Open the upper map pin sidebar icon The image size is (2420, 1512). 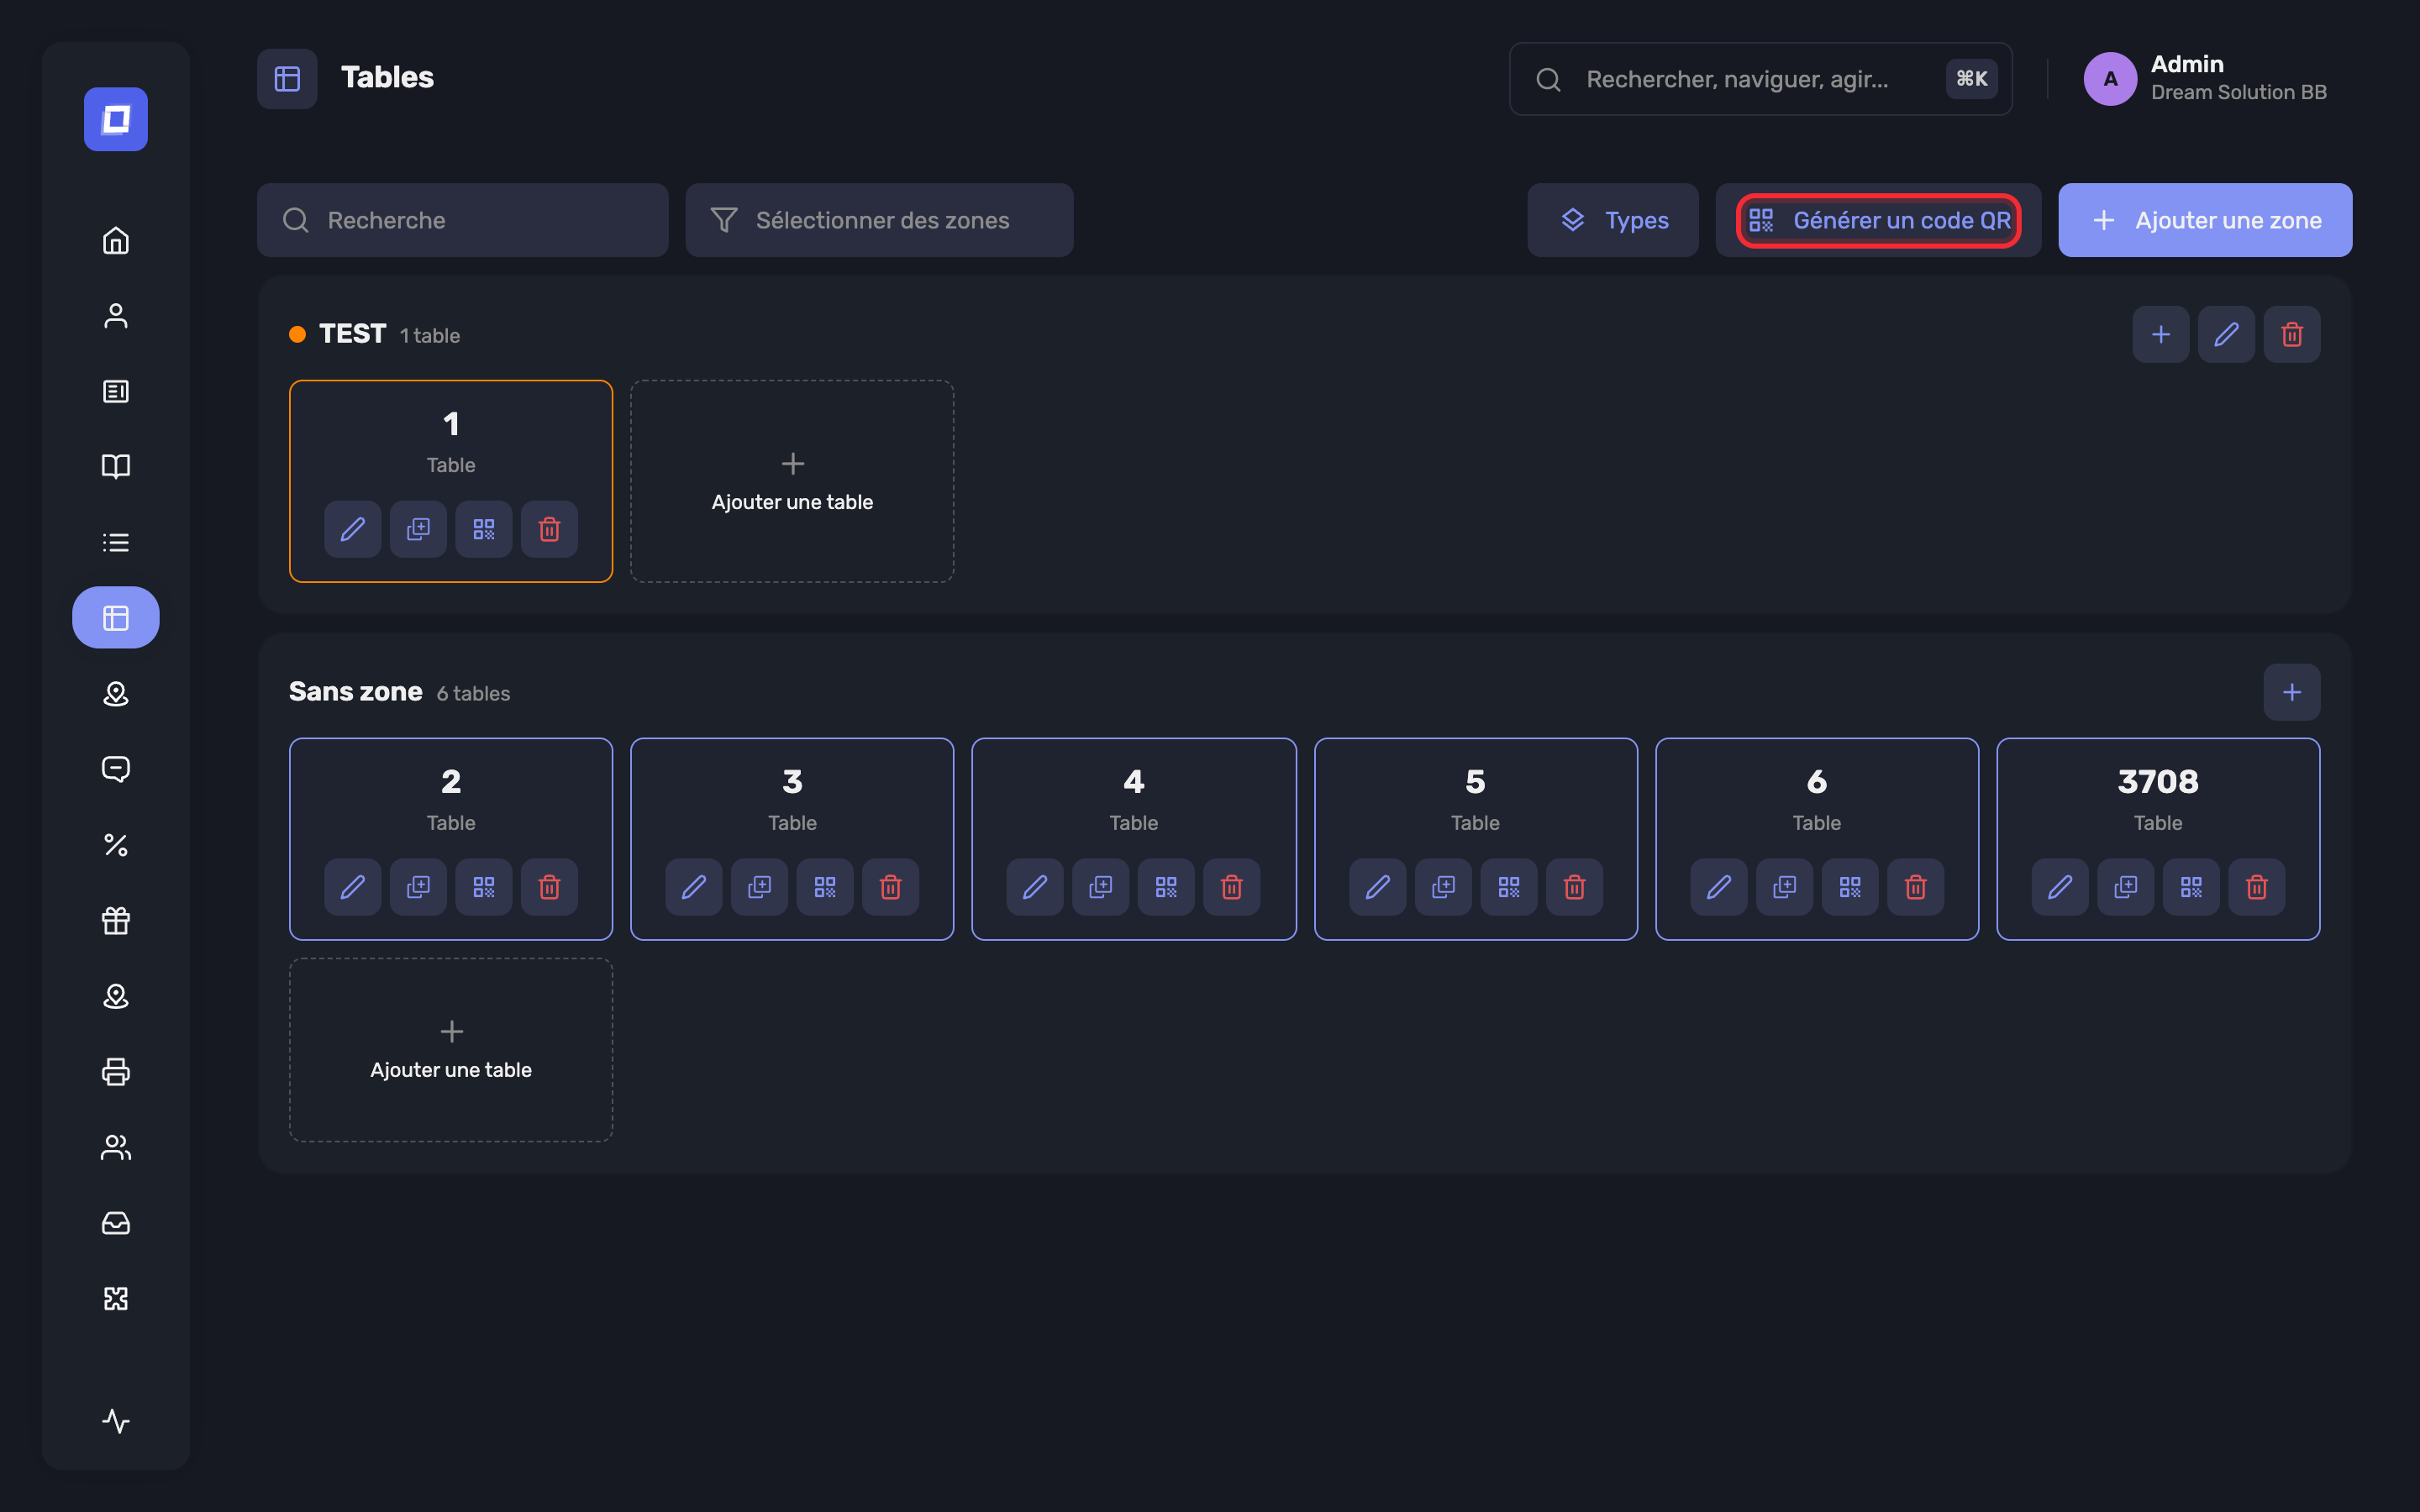pyautogui.click(x=116, y=694)
